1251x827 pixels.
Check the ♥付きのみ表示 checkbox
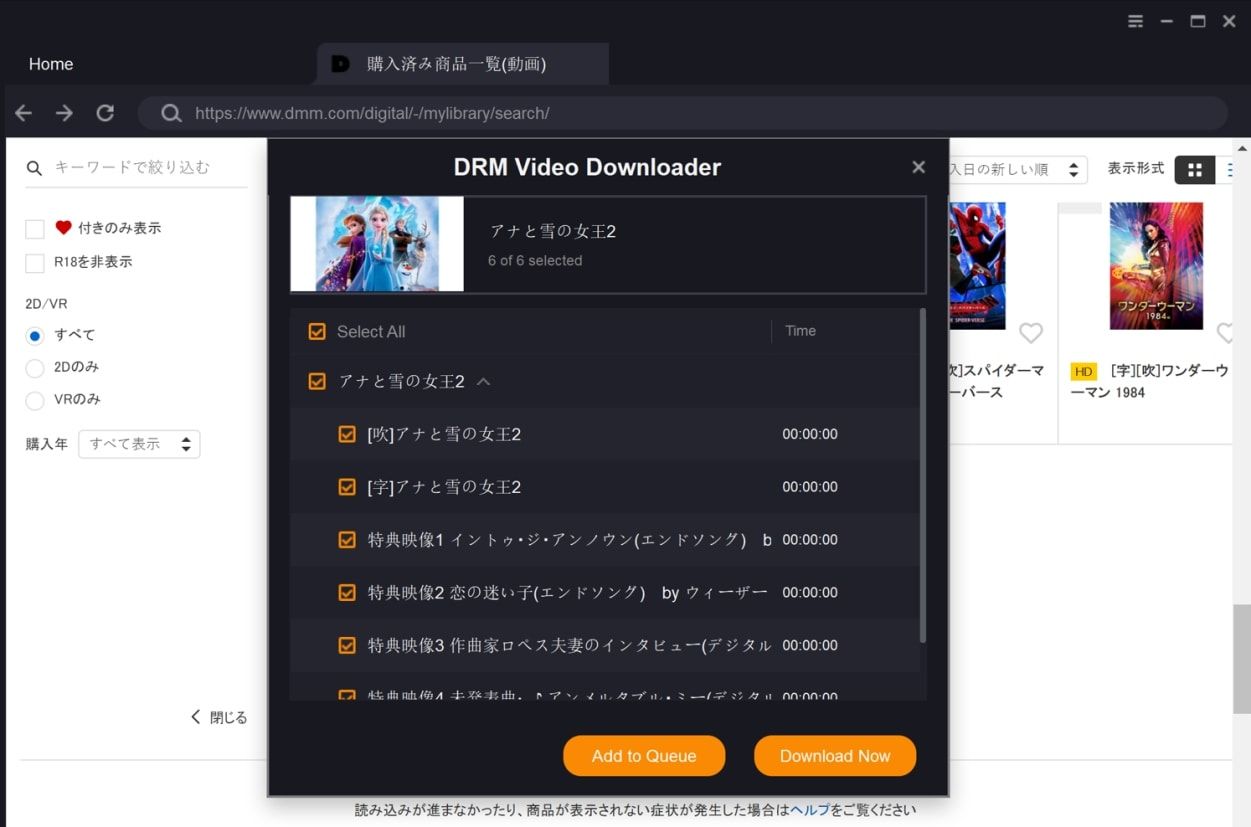coord(35,229)
